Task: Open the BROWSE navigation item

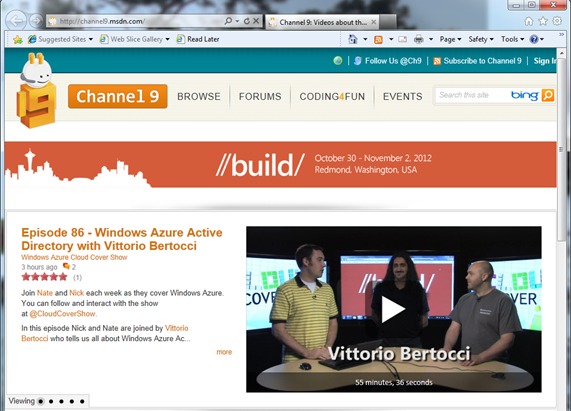Action: coord(199,96)
